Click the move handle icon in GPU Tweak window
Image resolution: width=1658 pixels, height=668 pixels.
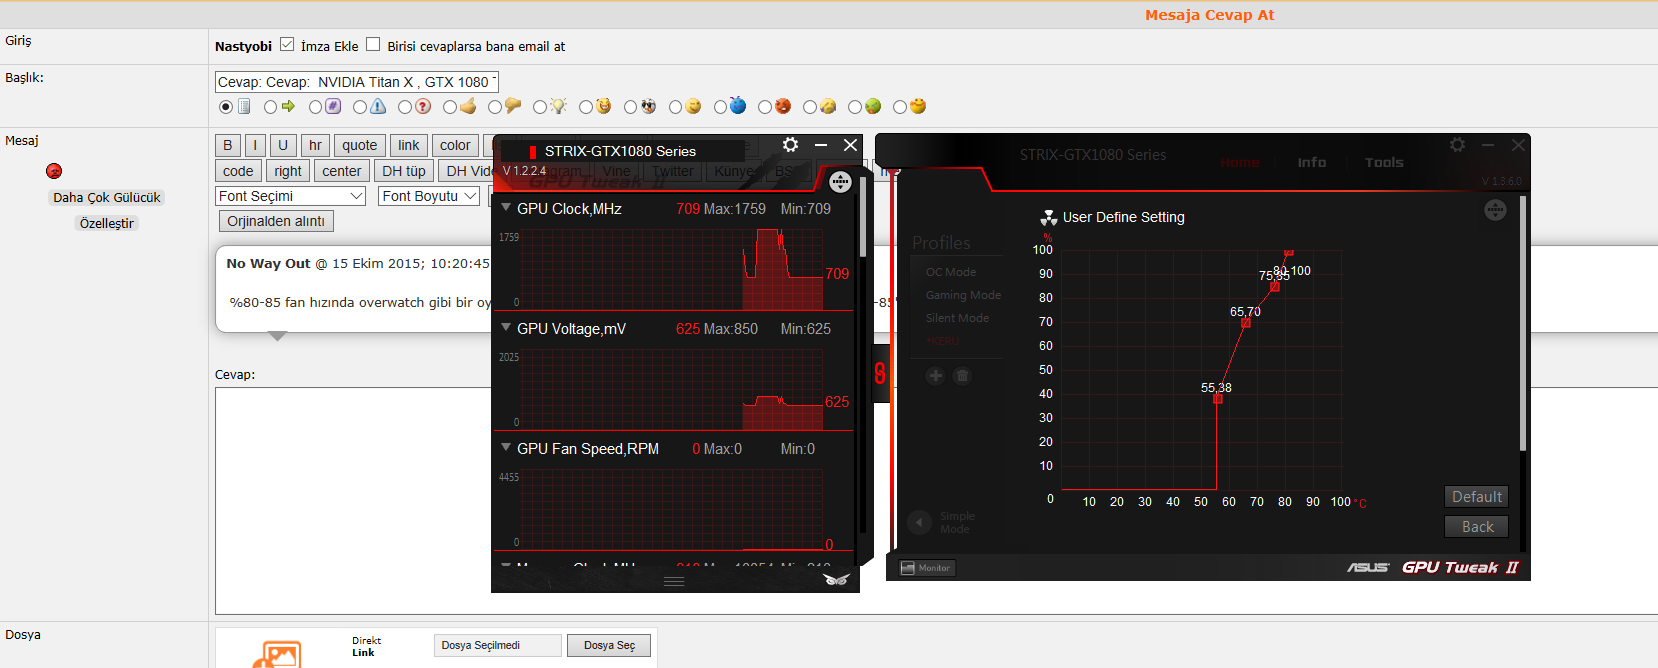[x=1495, y=210]
